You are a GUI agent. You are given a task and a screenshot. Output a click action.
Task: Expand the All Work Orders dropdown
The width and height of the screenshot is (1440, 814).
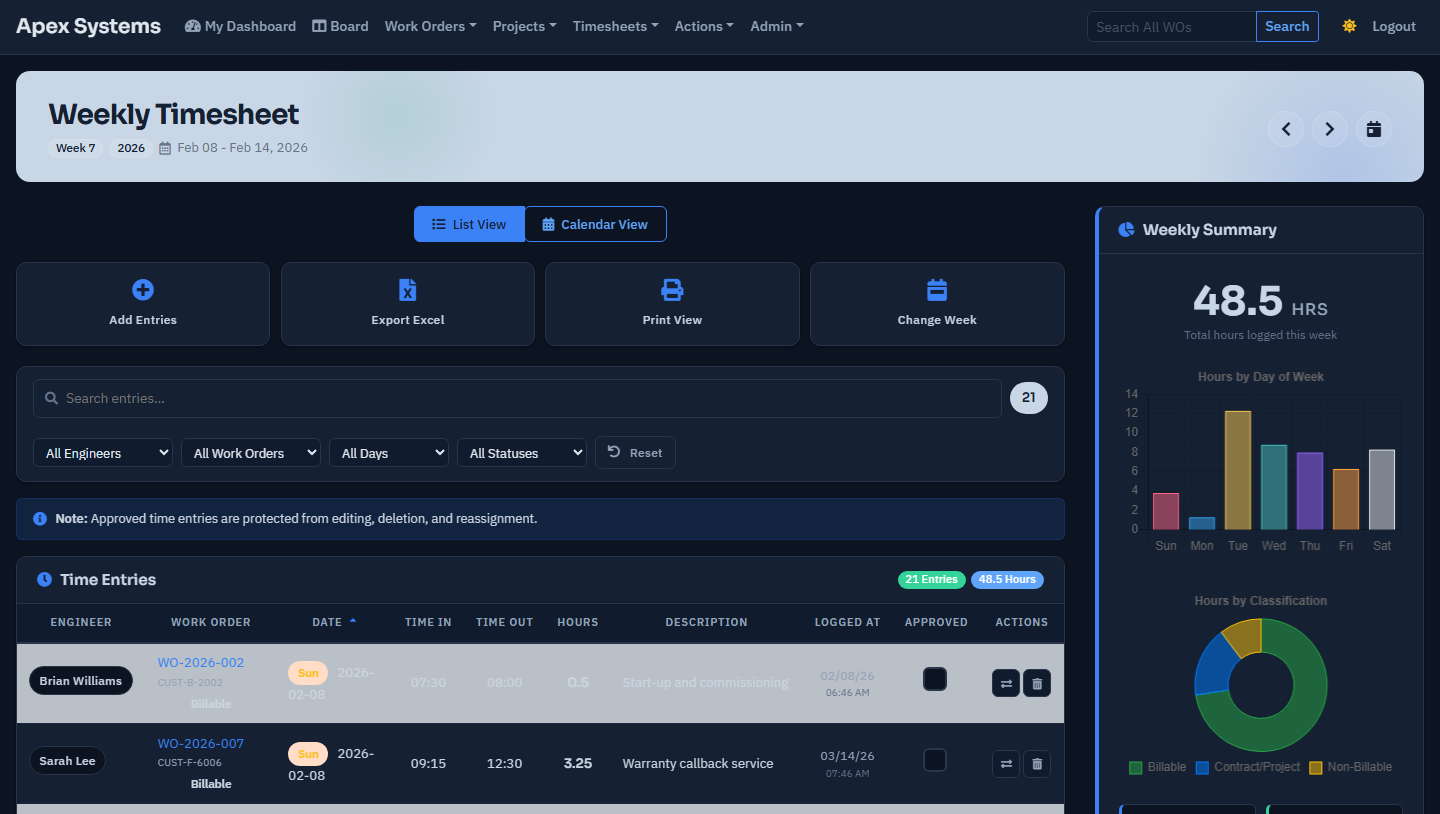coord(250,453)
